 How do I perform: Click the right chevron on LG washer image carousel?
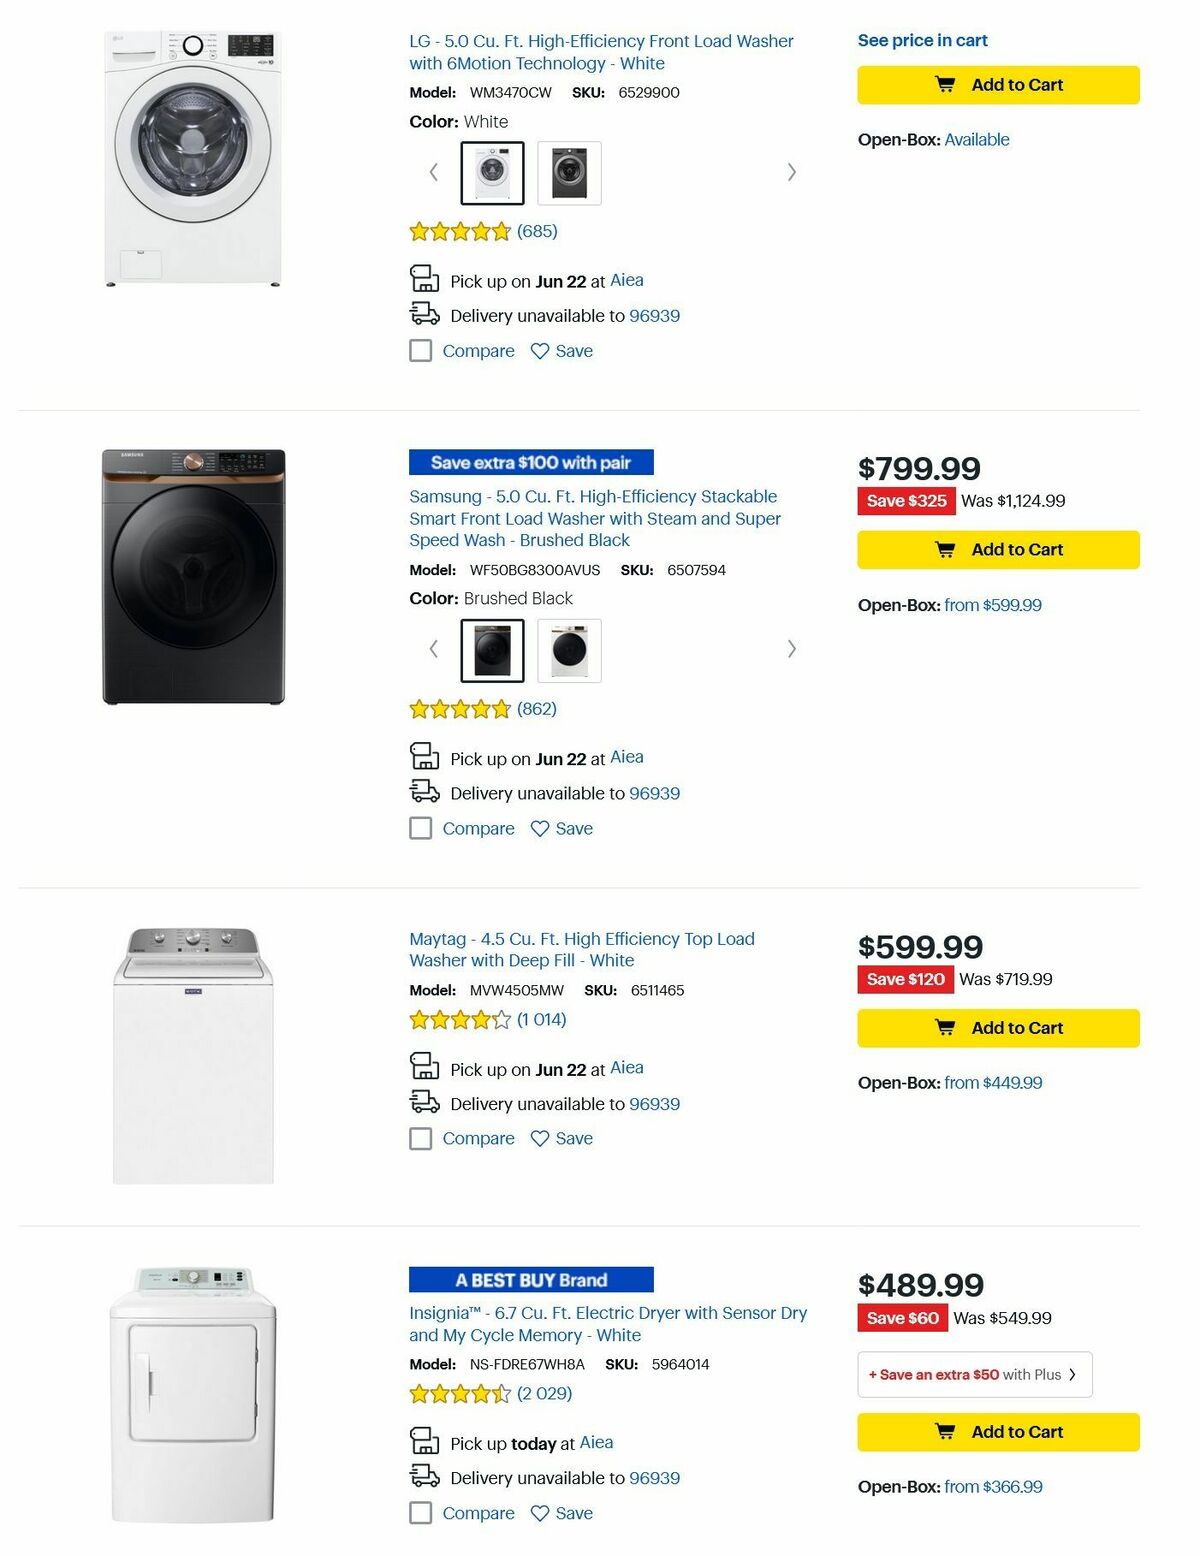click(791, 172)
